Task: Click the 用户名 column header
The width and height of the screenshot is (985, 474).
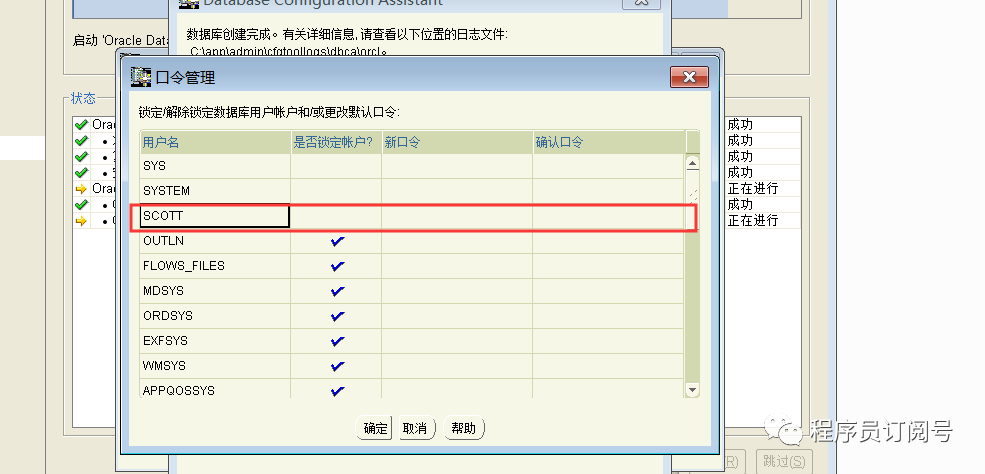Action: coord(215,142)
